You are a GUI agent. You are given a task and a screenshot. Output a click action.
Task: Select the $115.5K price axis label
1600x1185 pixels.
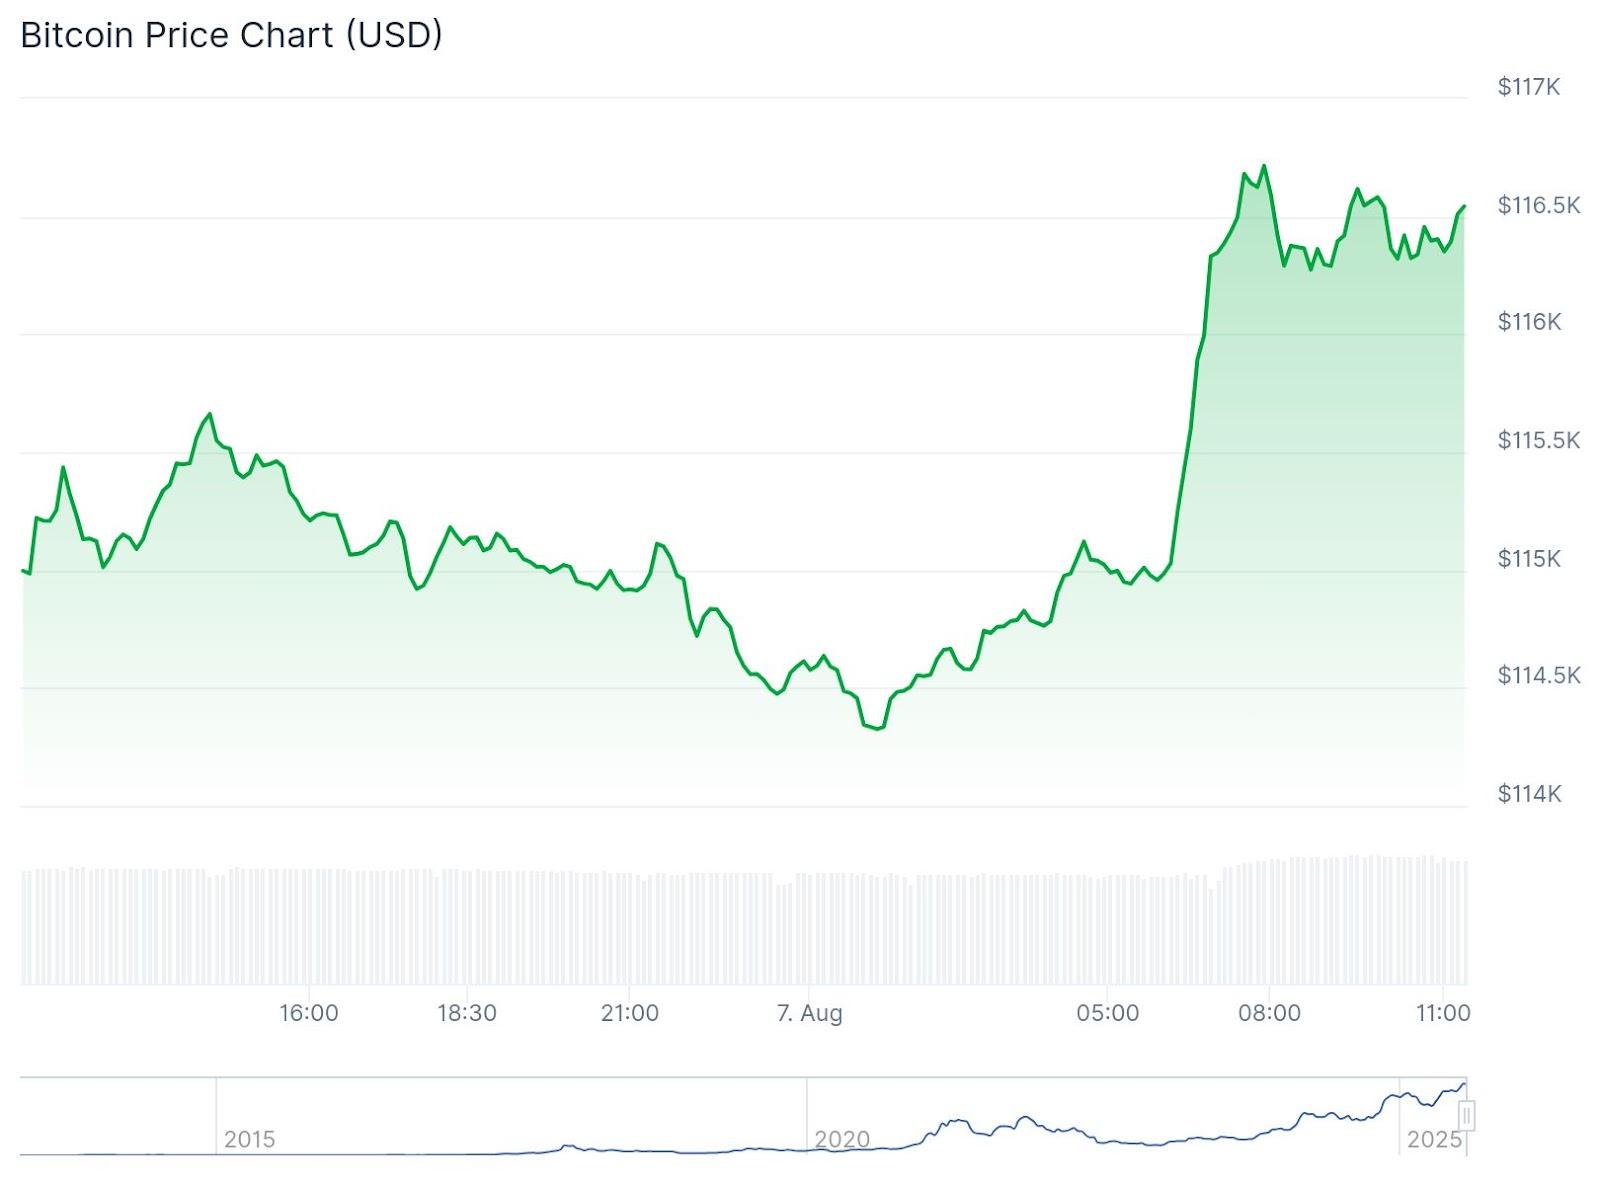point(1538,440)
